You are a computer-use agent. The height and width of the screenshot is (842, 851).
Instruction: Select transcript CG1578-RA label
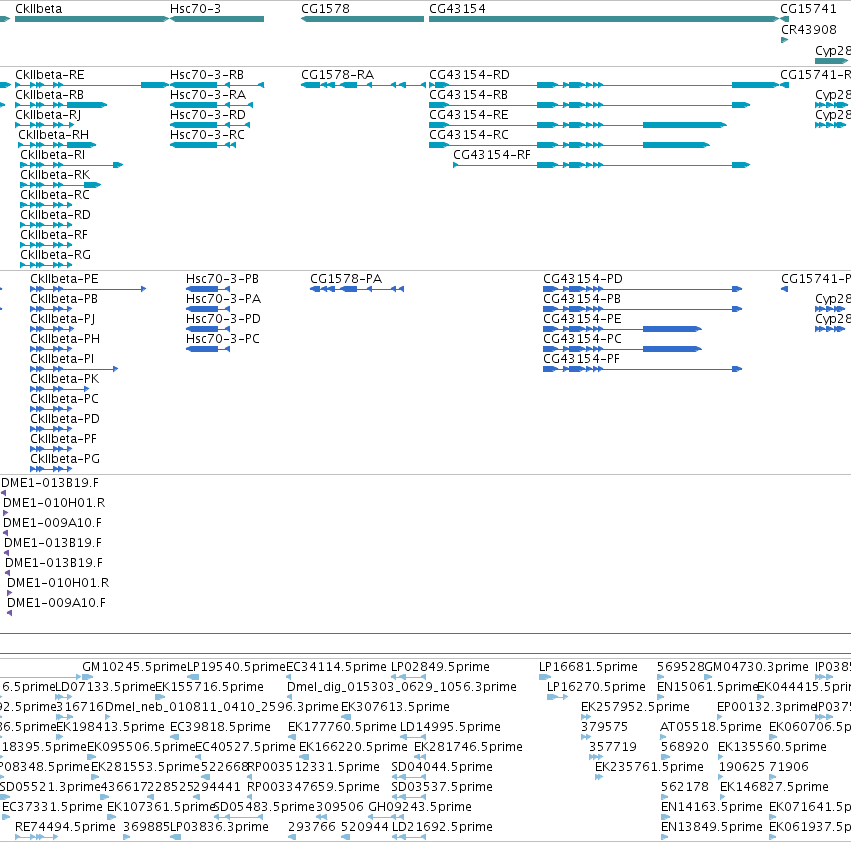click(x=338, y=74)
